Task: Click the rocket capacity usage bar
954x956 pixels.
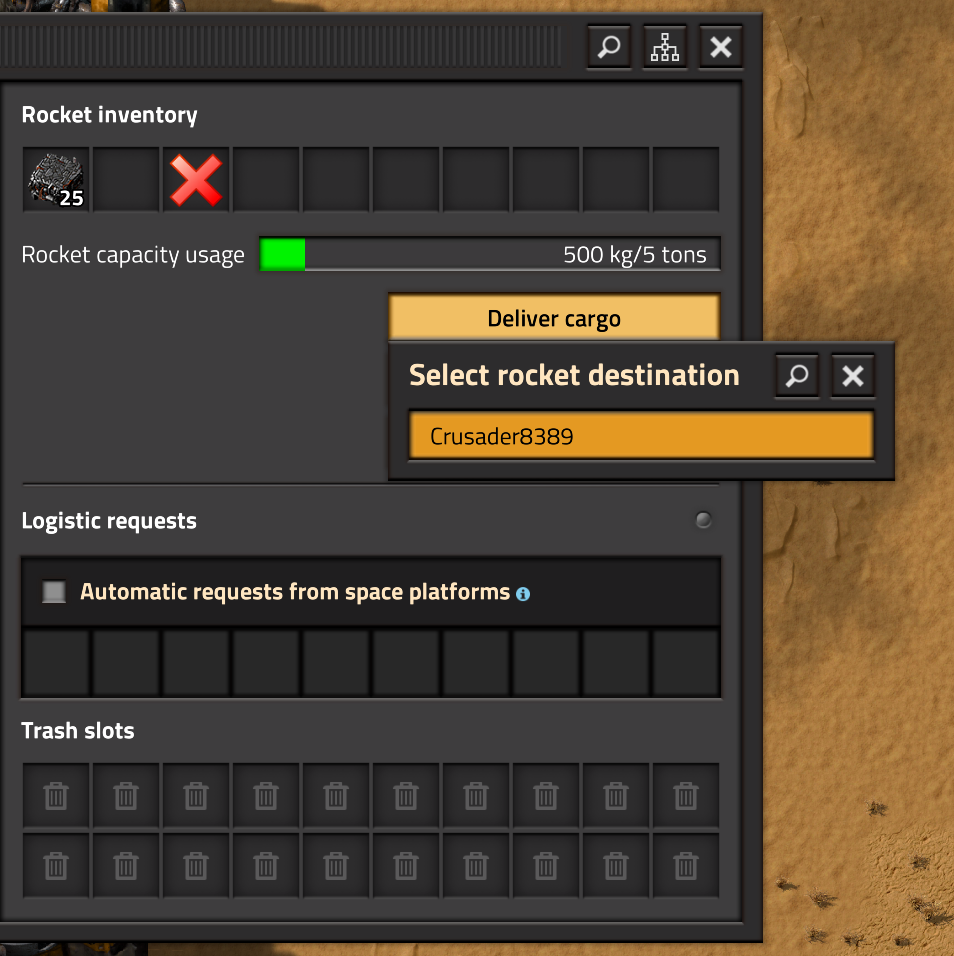Action: pos(489,254)
